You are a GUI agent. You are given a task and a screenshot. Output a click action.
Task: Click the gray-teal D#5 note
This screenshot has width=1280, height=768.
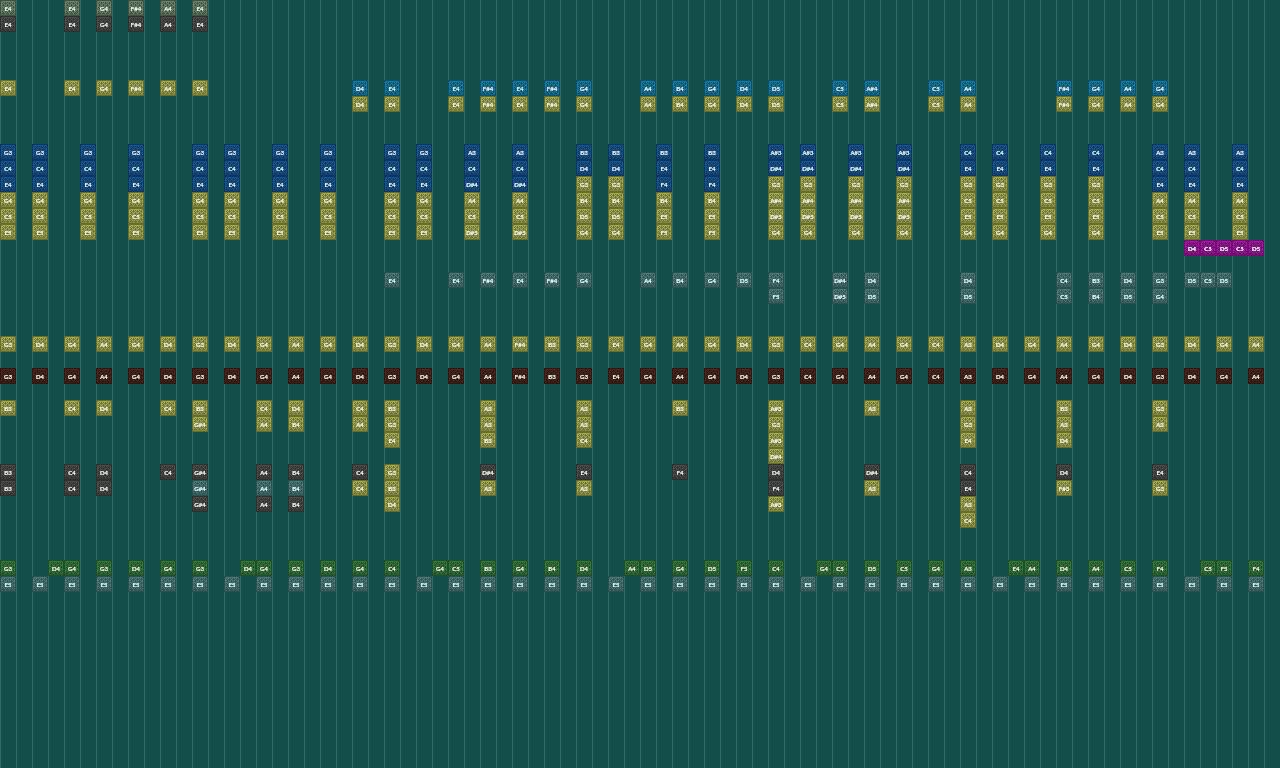click(x=840, y=296)
